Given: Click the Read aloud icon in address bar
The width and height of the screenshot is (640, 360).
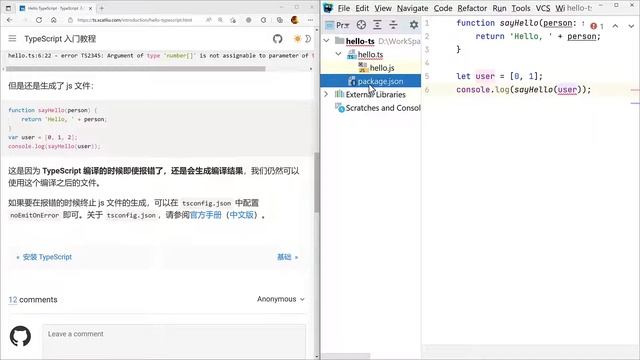Looking at the screenshot, I should pyautogui.click(x=209, y=20).
